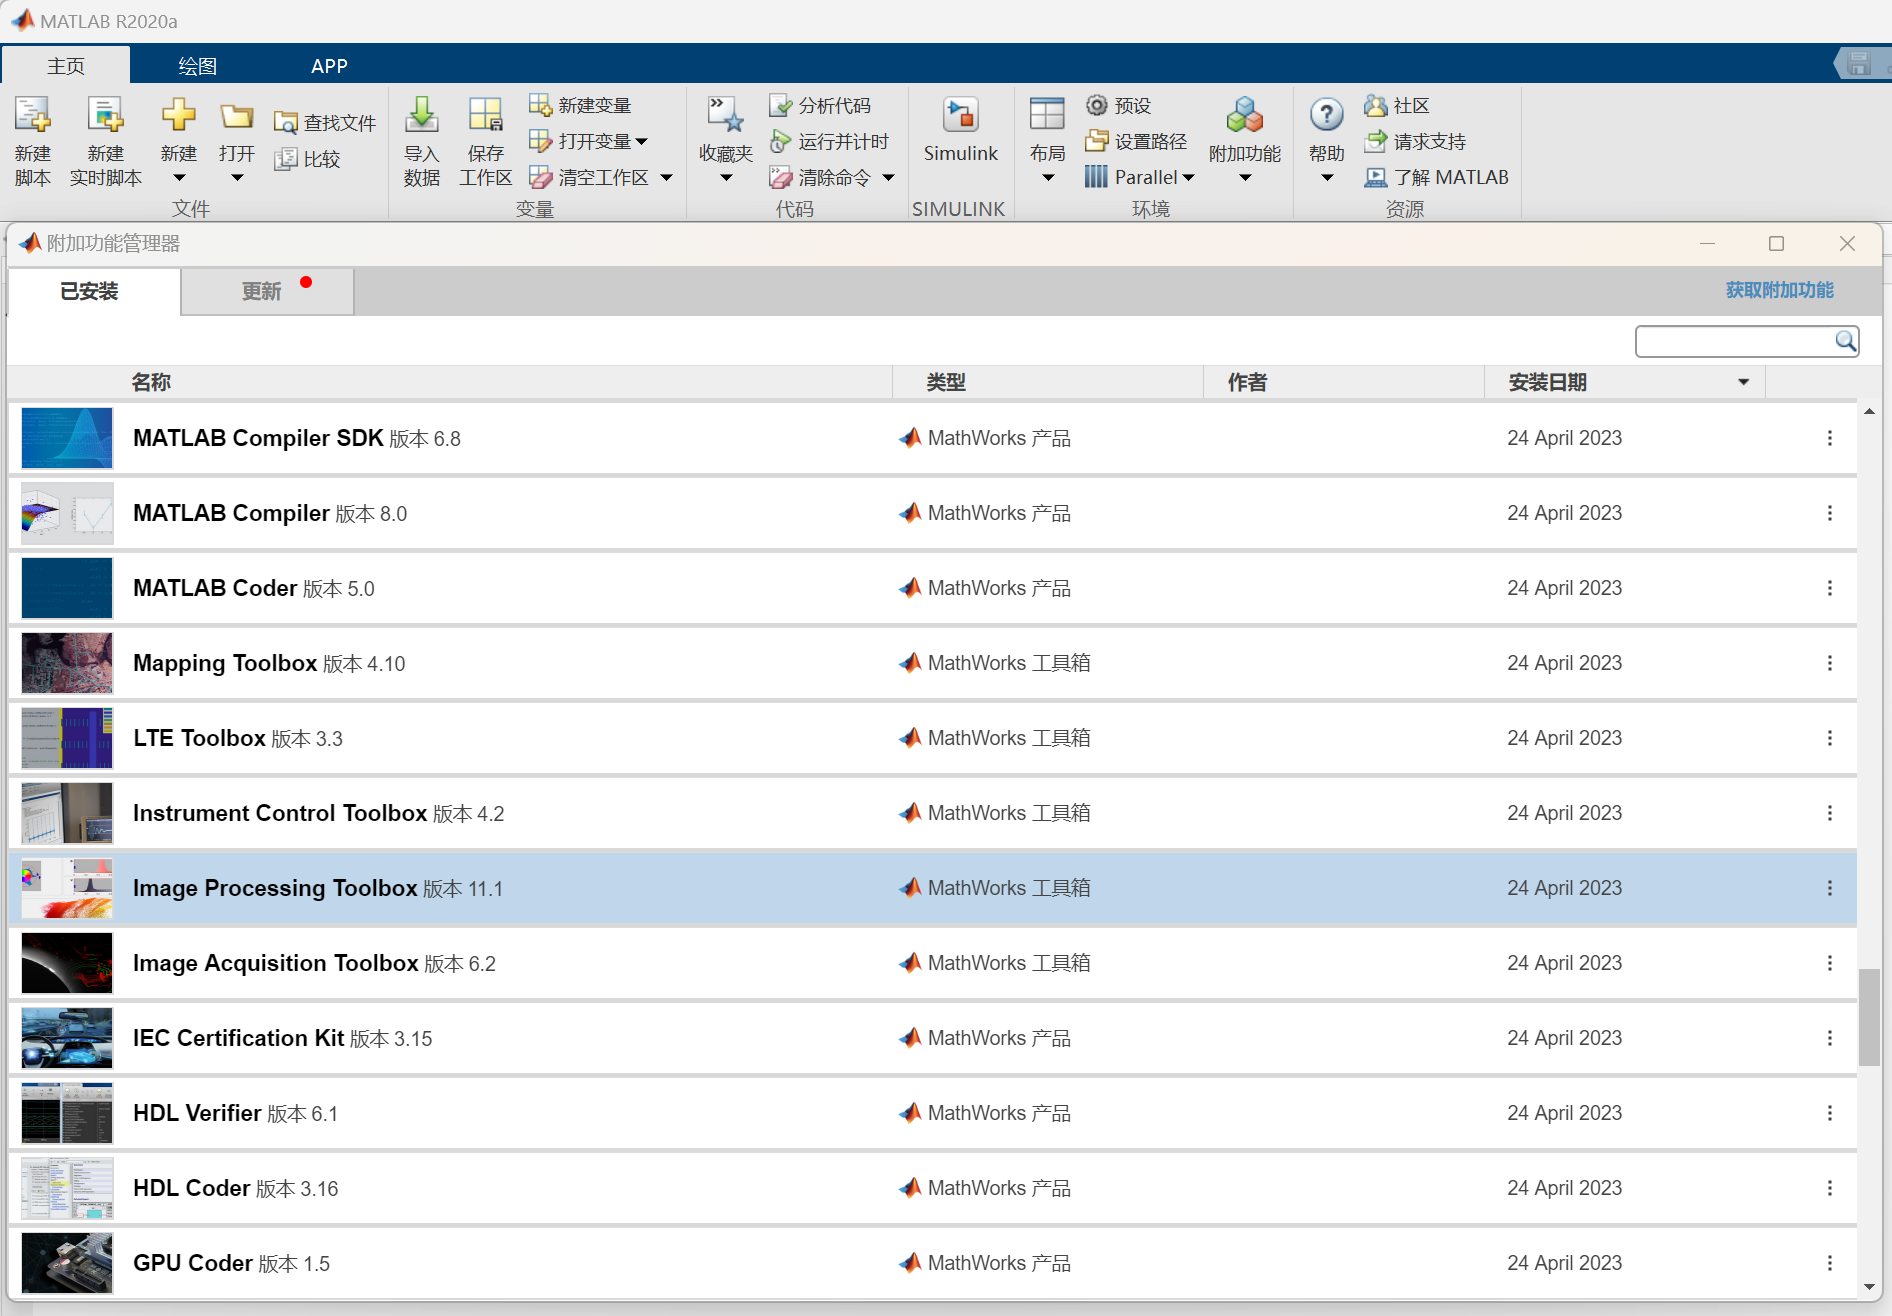This screenshot has height=1316, width=1892.
Task: Click the Add-On list vertical scrollbar thumb
Action: pos(1869,1017)
